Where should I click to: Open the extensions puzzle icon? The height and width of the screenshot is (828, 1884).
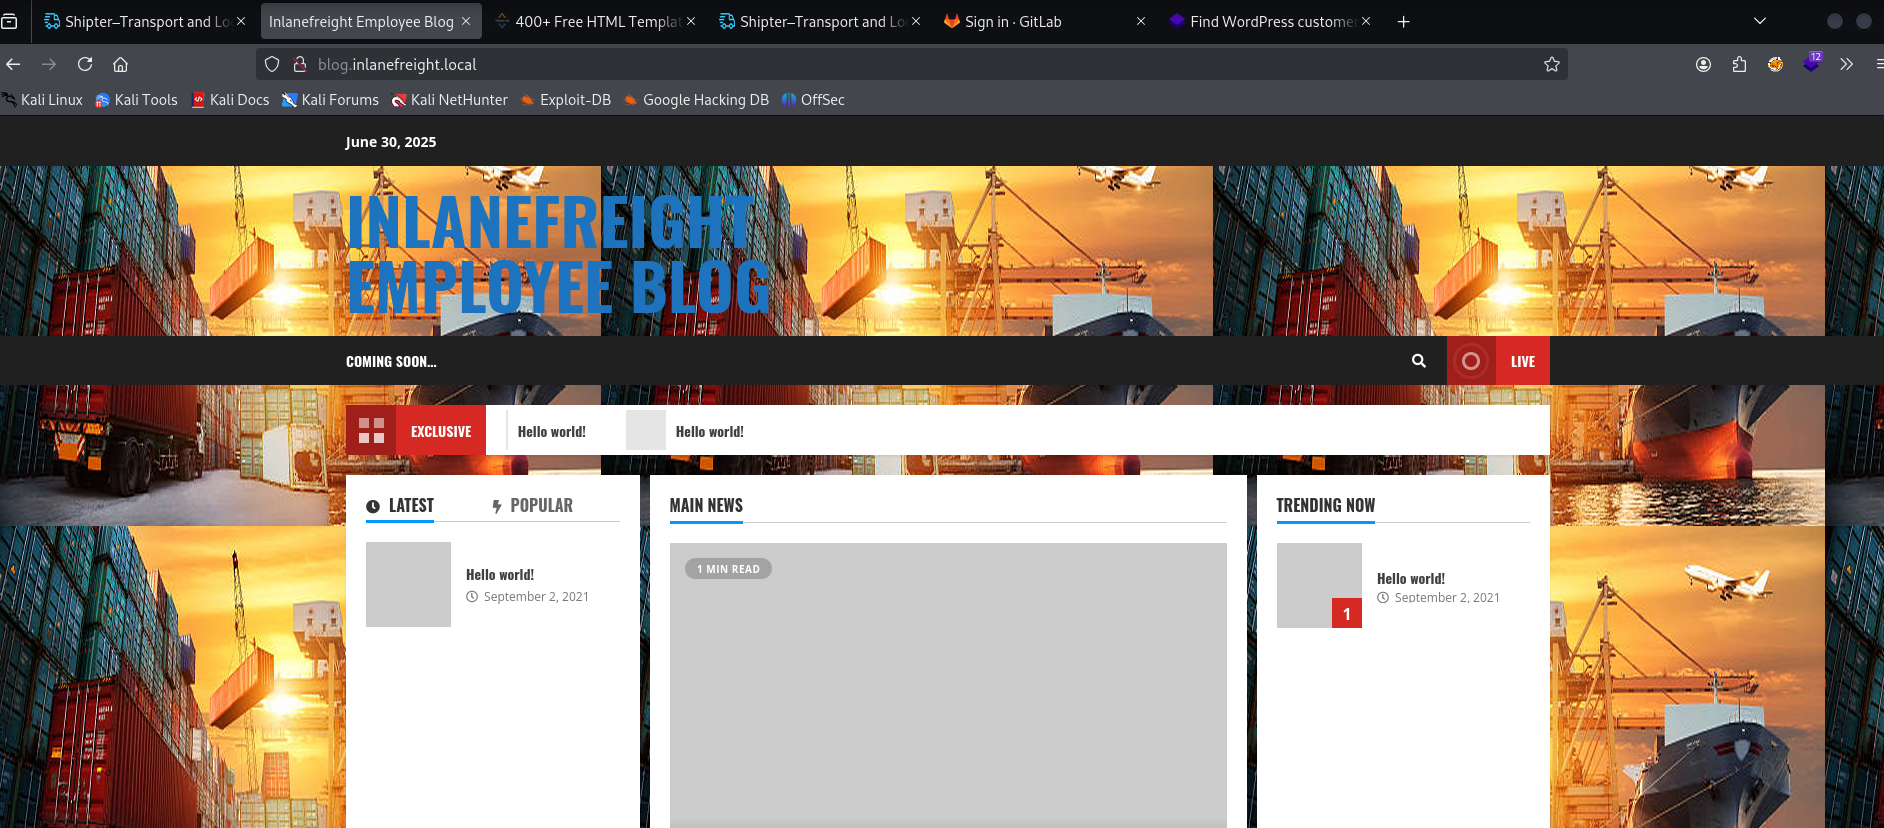(x=1739, y=64)
